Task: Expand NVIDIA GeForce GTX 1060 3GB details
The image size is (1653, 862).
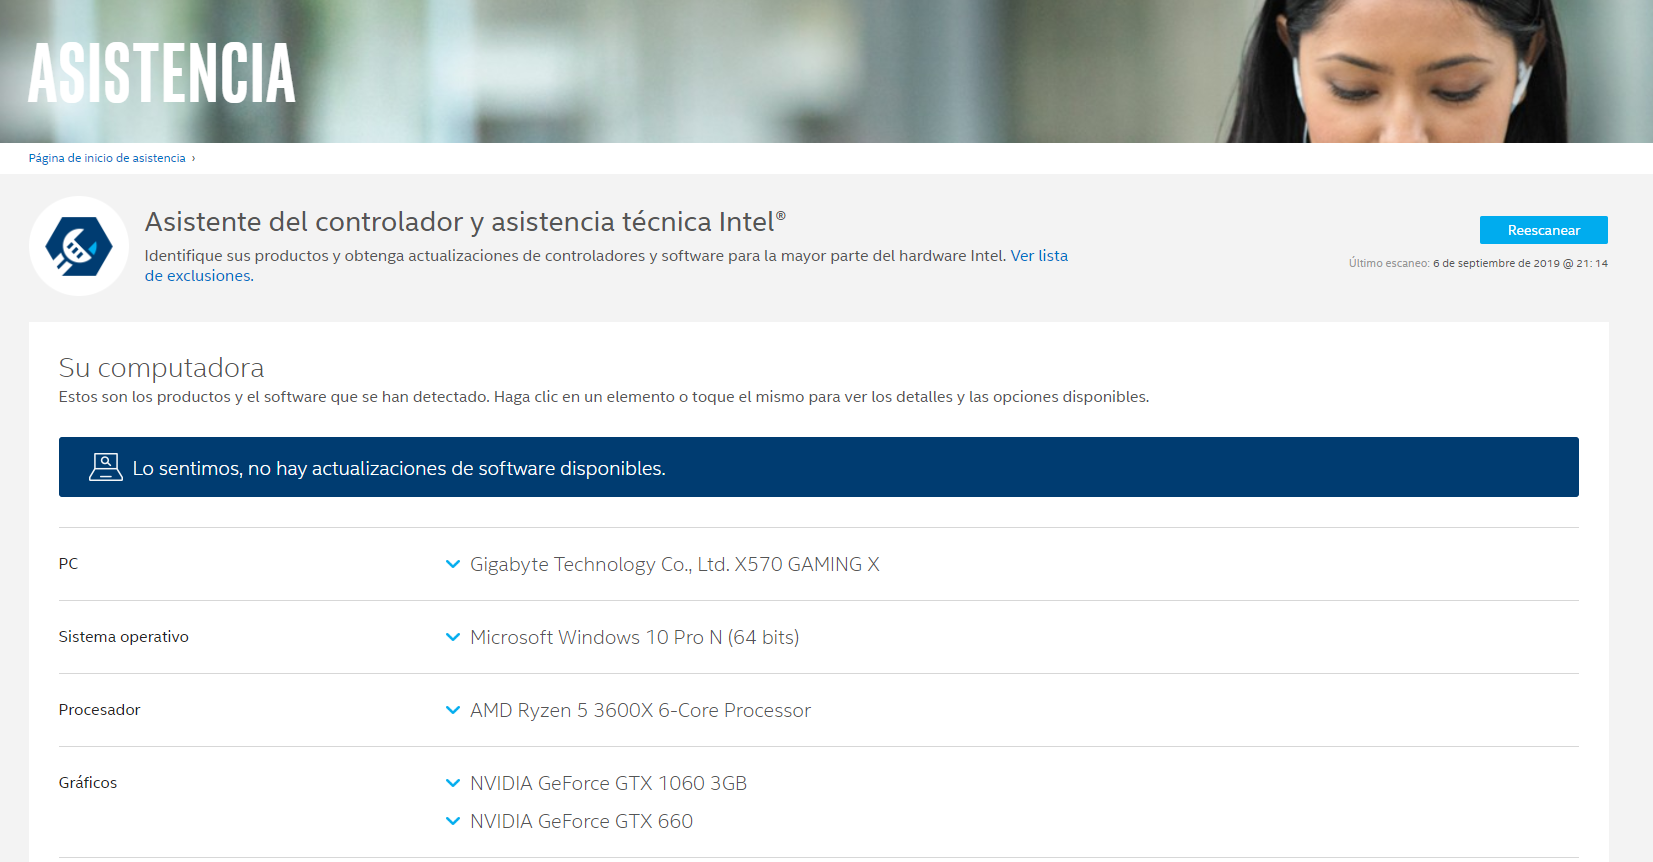Action: coord(453,783)
